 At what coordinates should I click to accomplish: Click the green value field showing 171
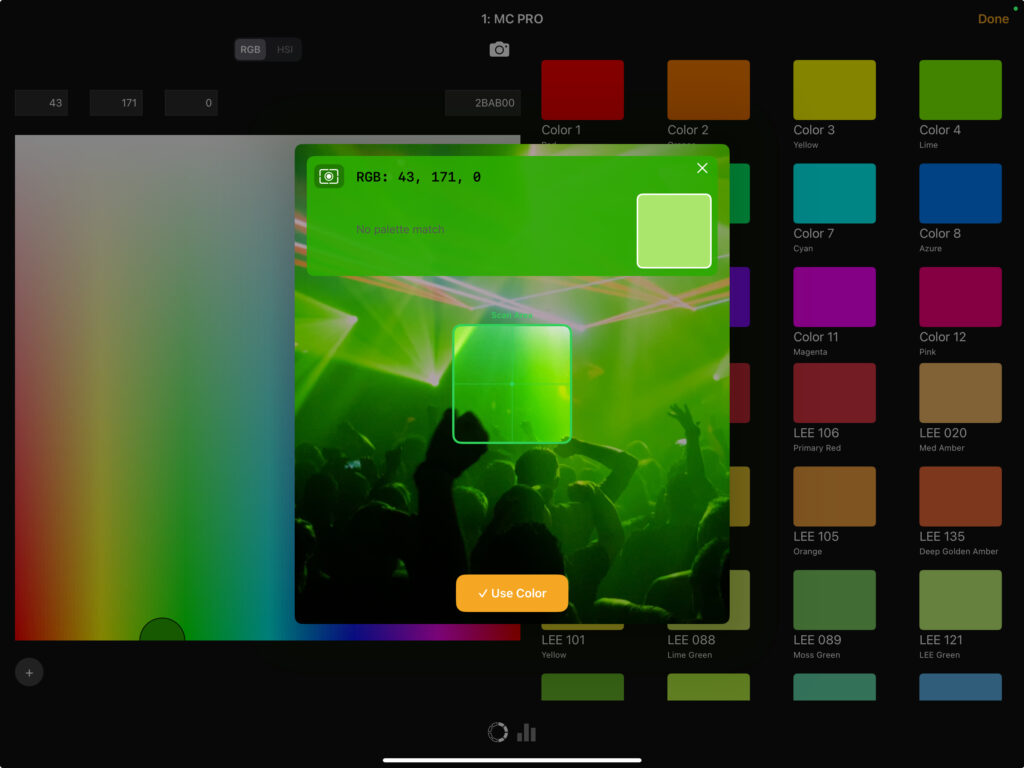point(116,103)
